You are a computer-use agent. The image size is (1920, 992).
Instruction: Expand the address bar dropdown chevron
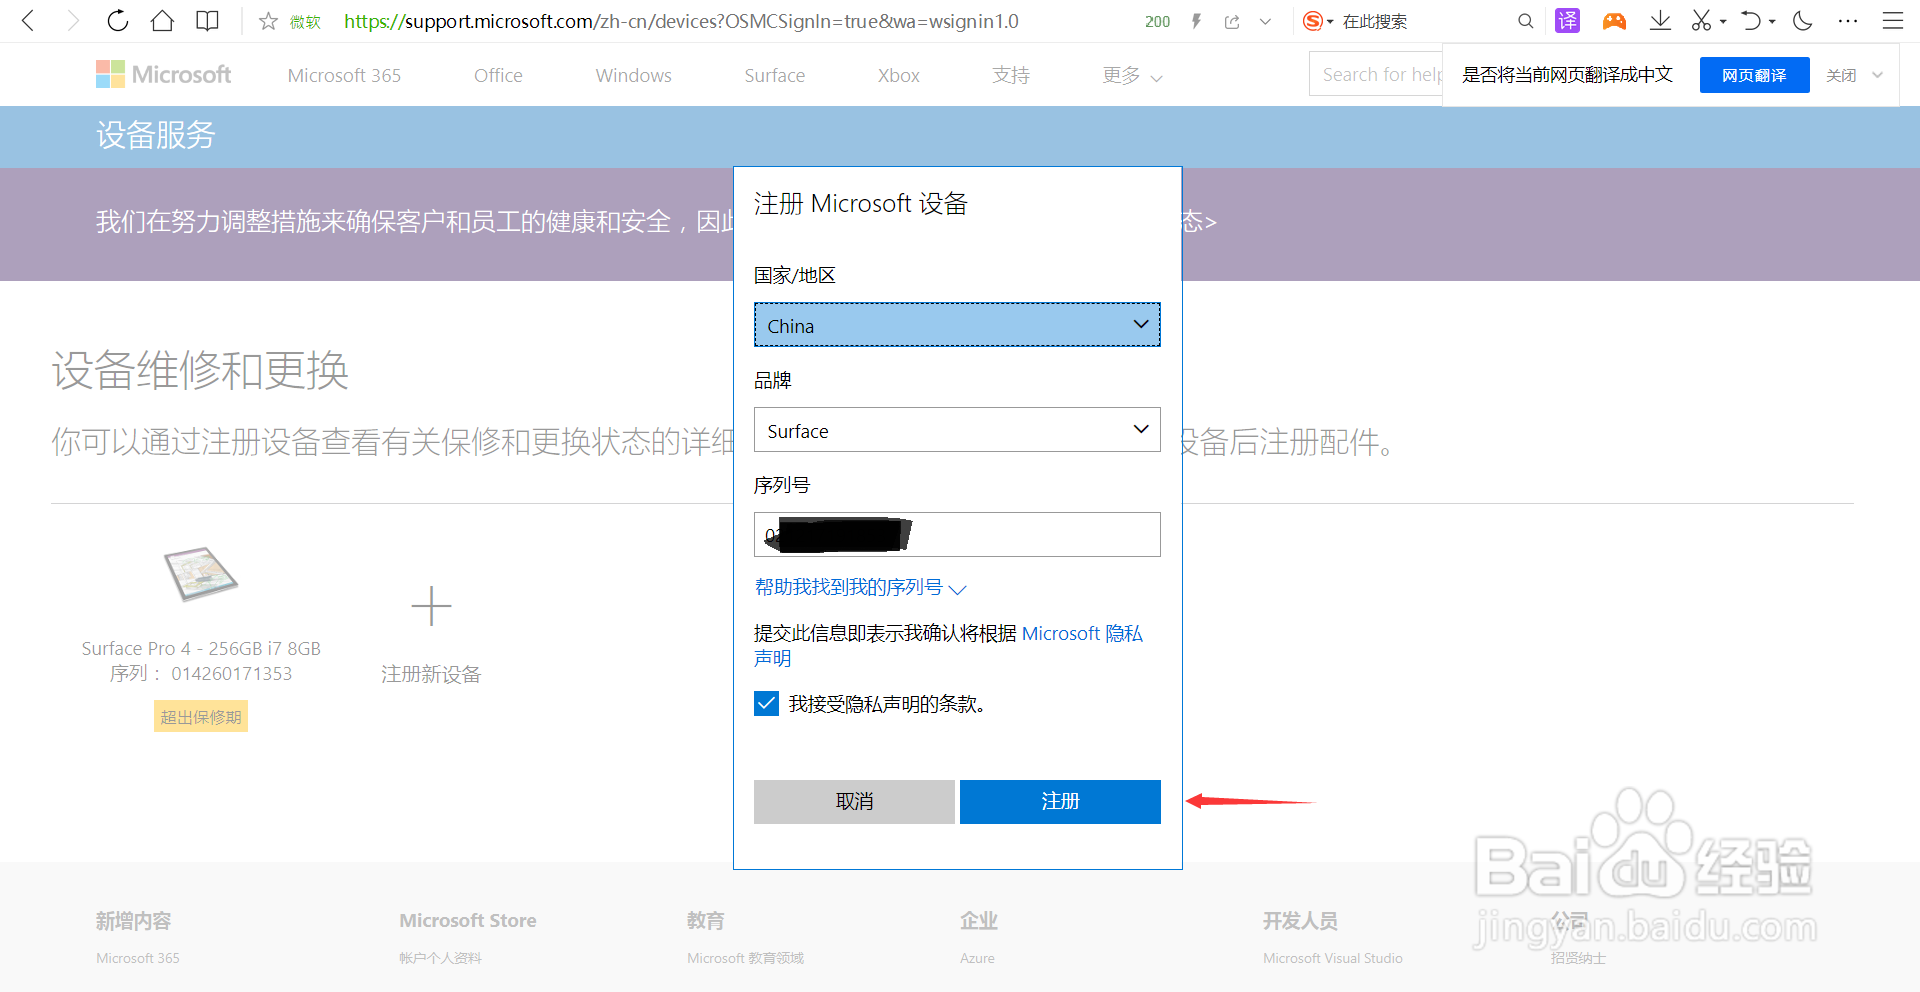1265,22
